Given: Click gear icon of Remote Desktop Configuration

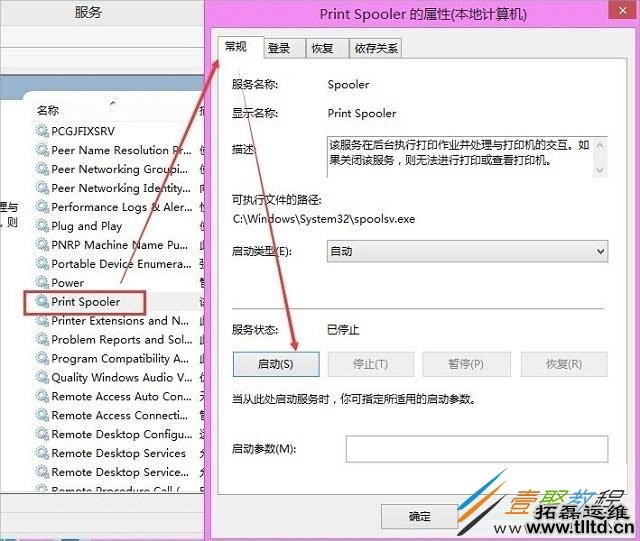Looking at the screenshot, I should coord(42,434).
